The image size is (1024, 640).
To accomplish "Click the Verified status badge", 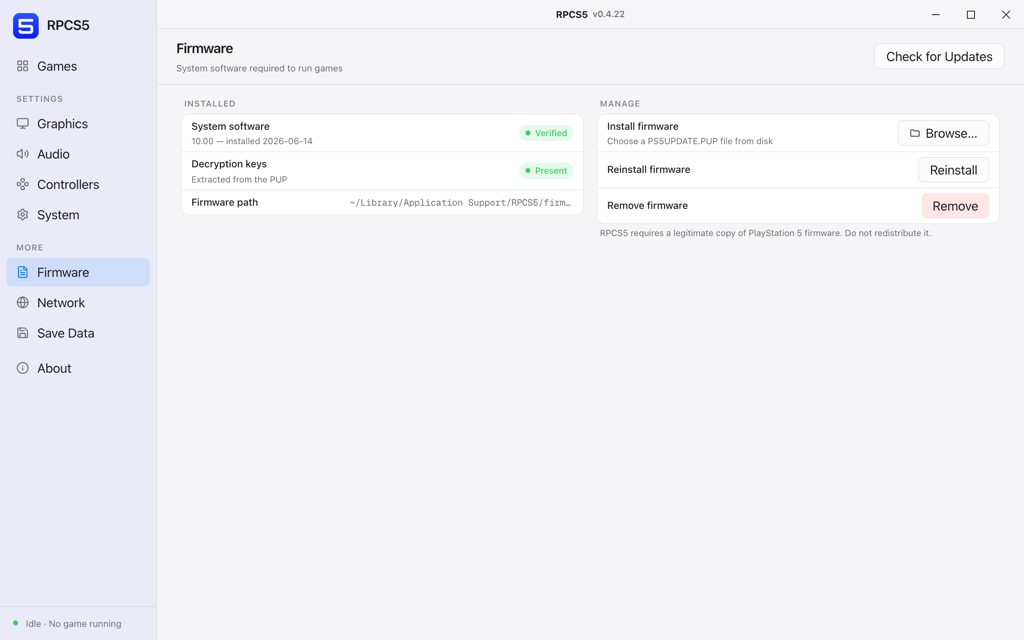I will pos(546,133).
